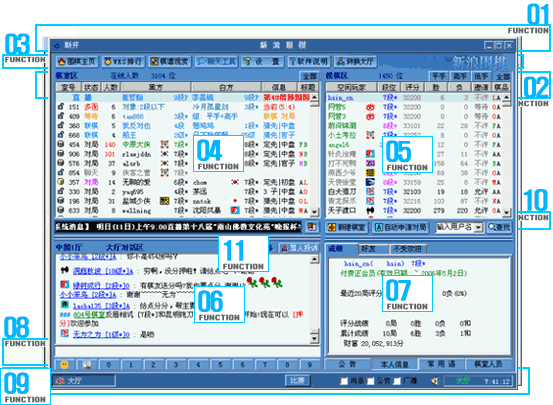The height and width of the screenshot is (405, 553).
Task: Click the Korean flag beside rluwjddn
Action: tap(164, 154)
